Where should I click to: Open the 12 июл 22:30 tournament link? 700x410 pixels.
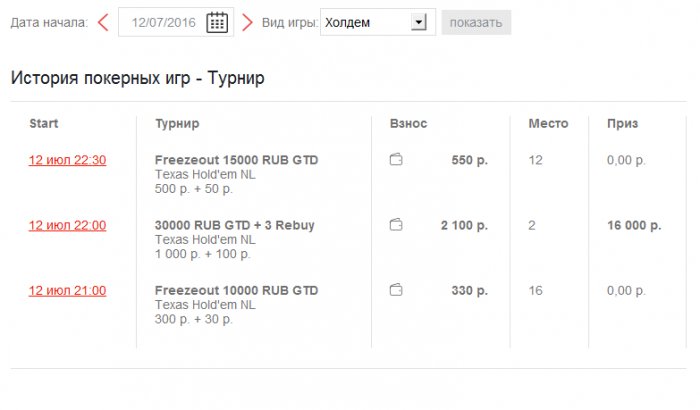(x=67, y=160)
